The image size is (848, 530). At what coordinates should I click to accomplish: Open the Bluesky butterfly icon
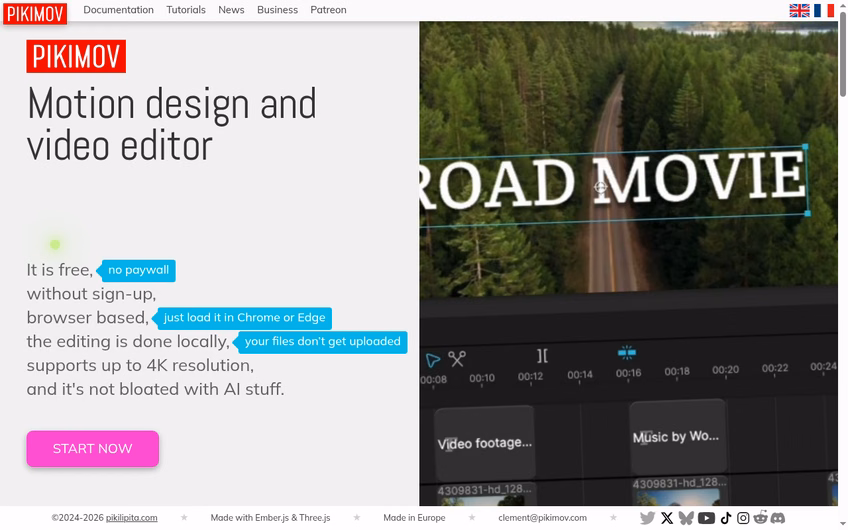pos(686,518)
